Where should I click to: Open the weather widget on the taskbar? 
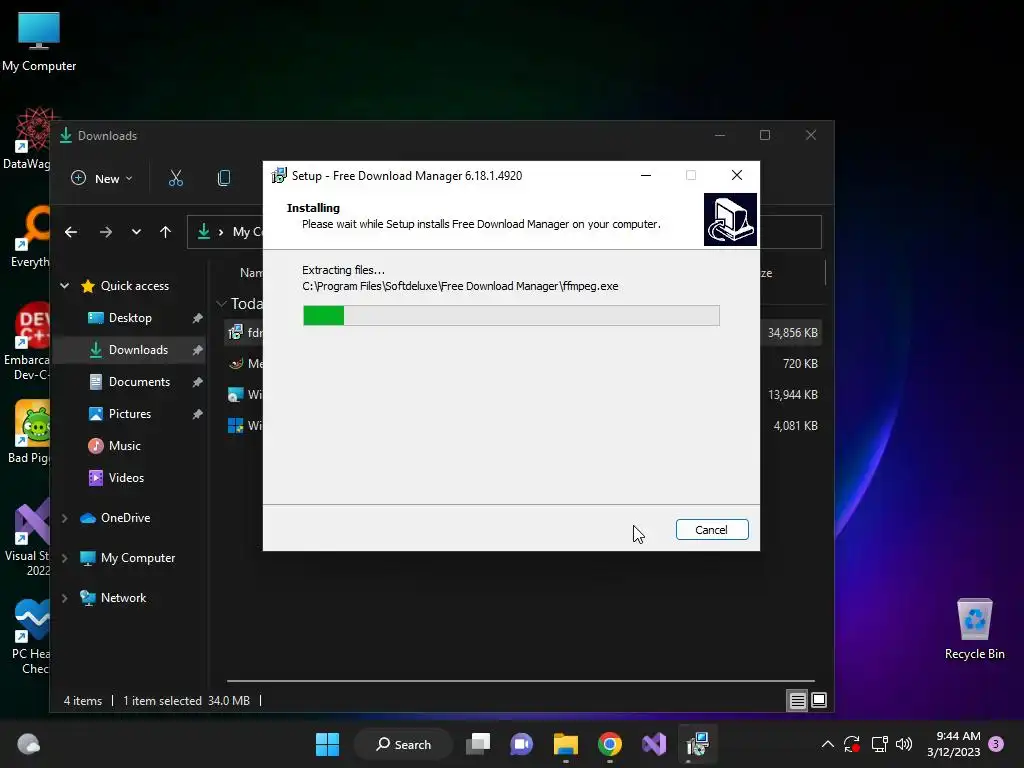click(x=28, y=744)
